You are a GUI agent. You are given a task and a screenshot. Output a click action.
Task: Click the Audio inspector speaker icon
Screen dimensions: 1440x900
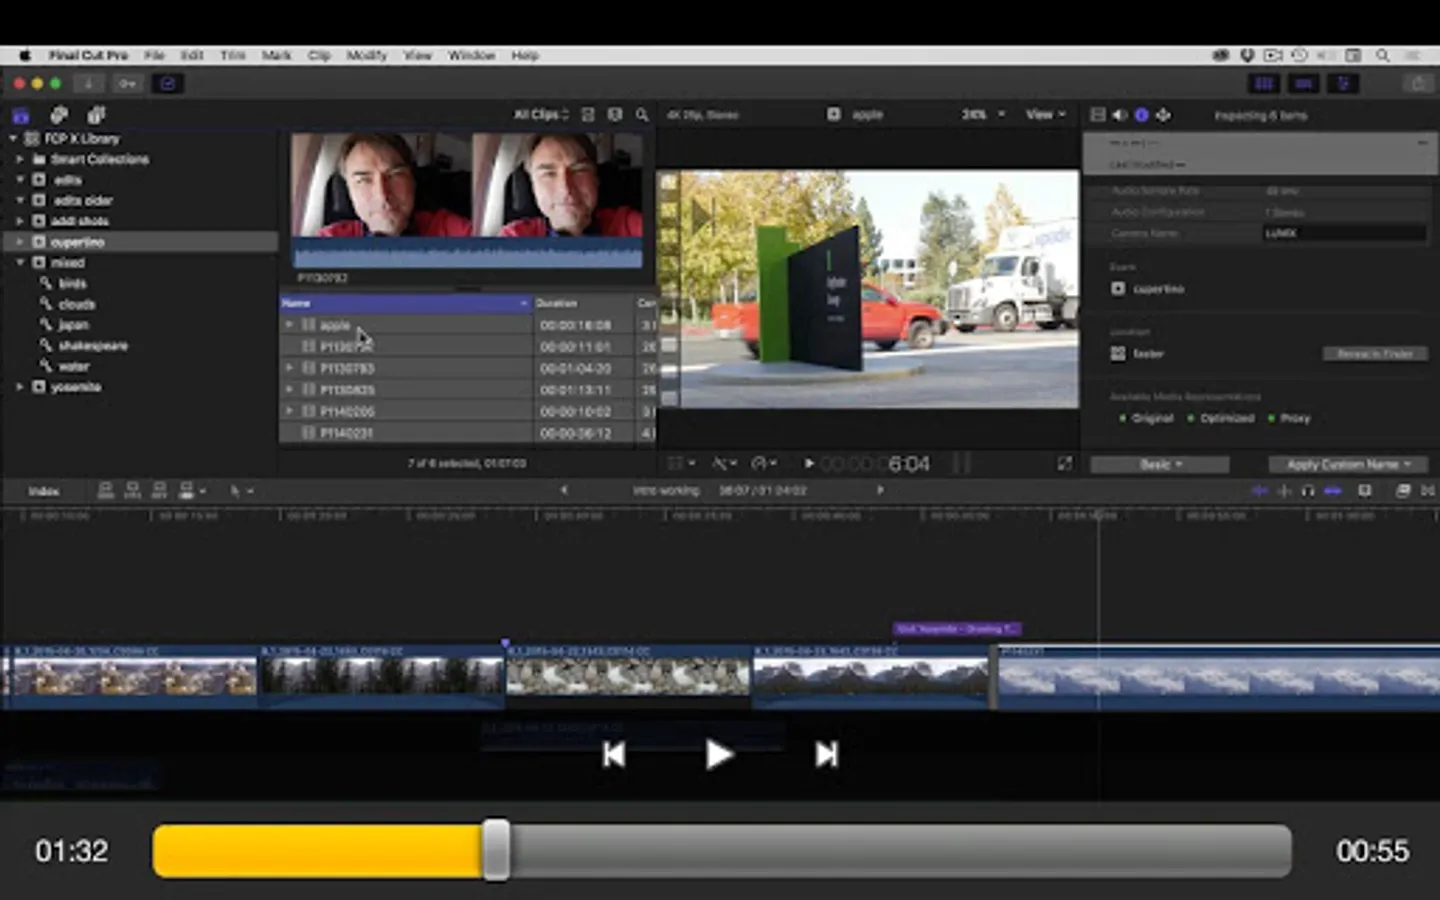[1119, 115]
